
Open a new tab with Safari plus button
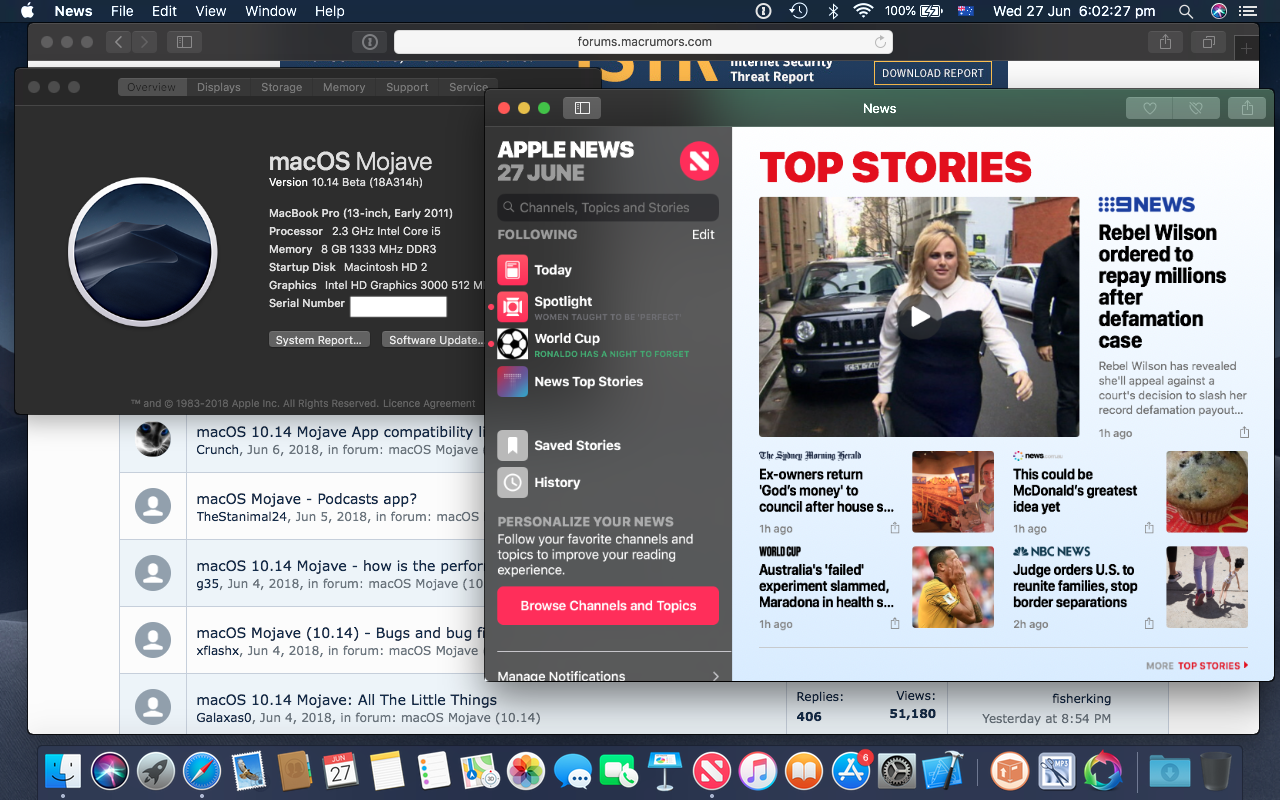pyautogui.click(x=1246, y=48)
